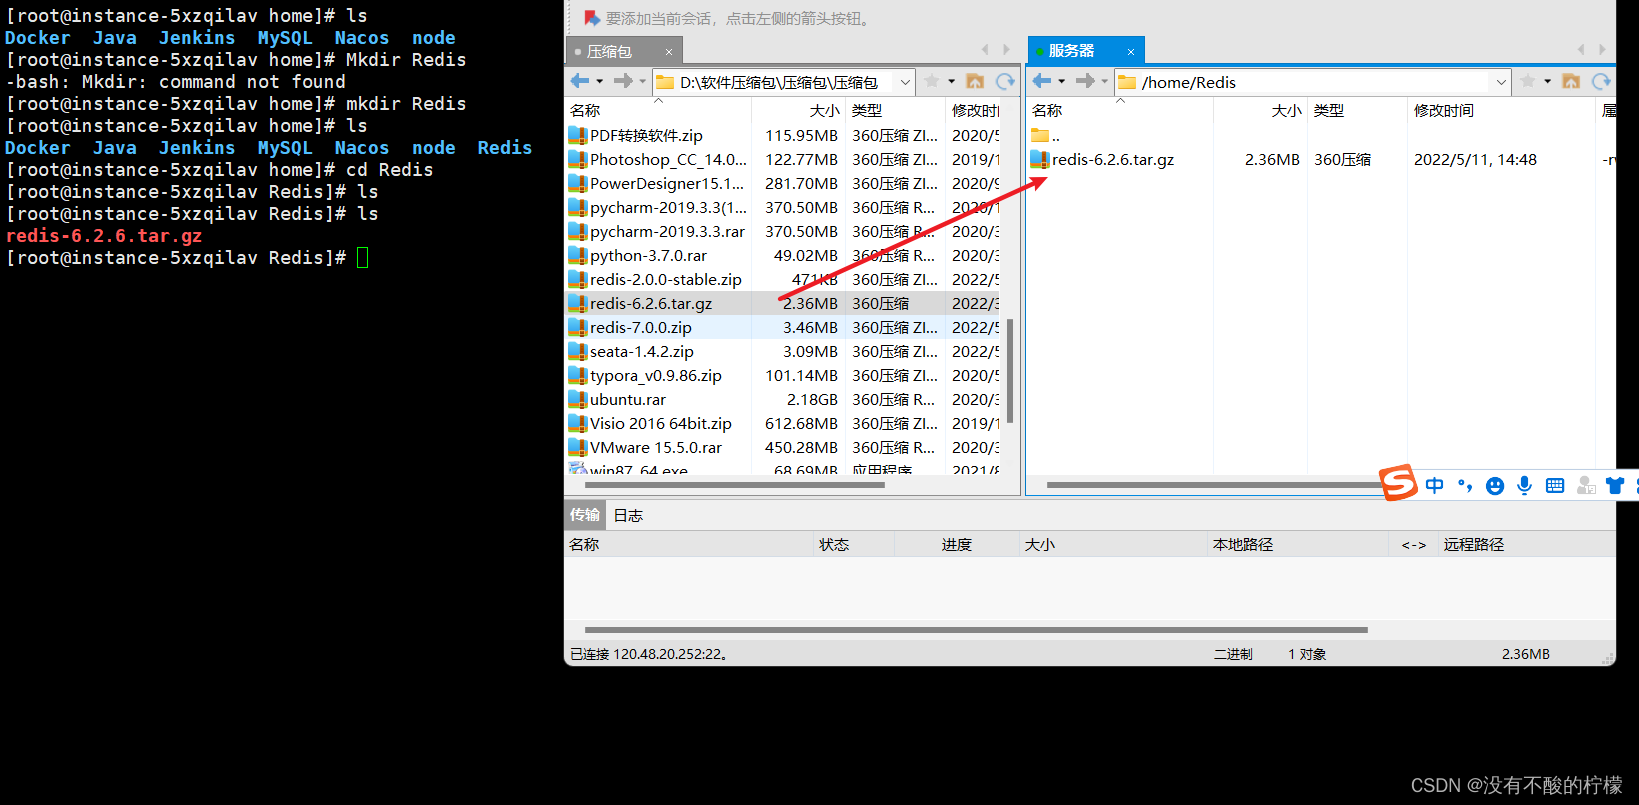Select PowerDesigner15.1 archive in local list
1639x805 pixels.
667,183
